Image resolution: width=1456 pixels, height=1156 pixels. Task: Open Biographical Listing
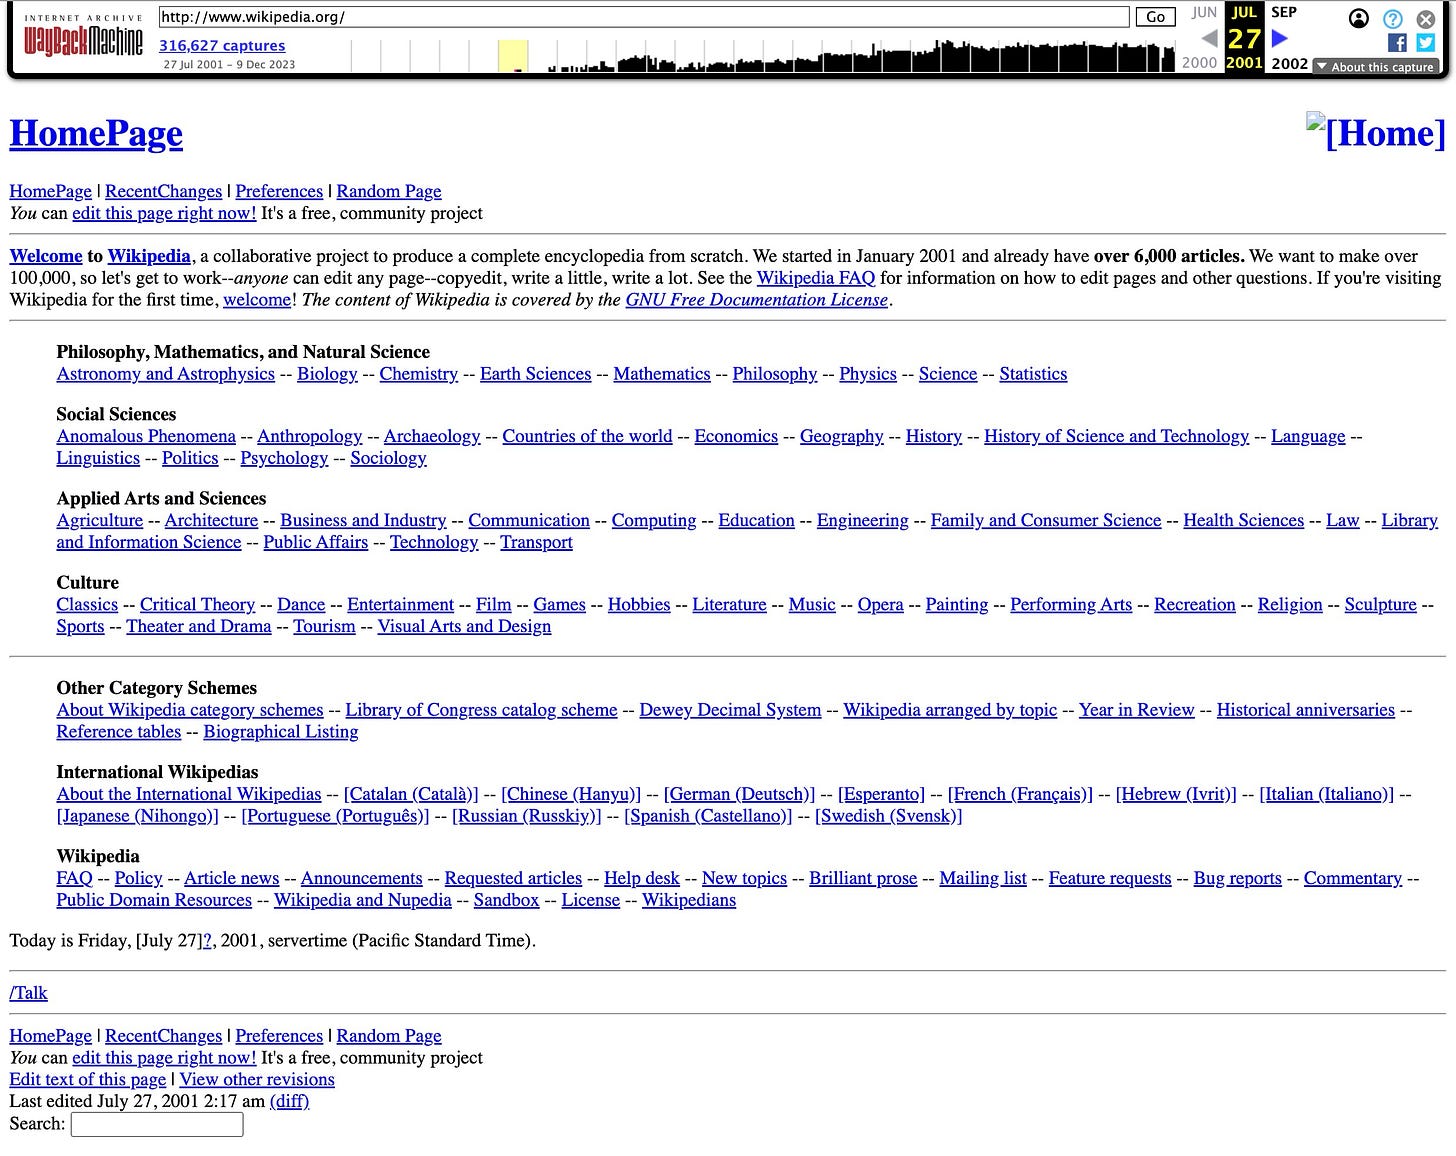[281, 732]
